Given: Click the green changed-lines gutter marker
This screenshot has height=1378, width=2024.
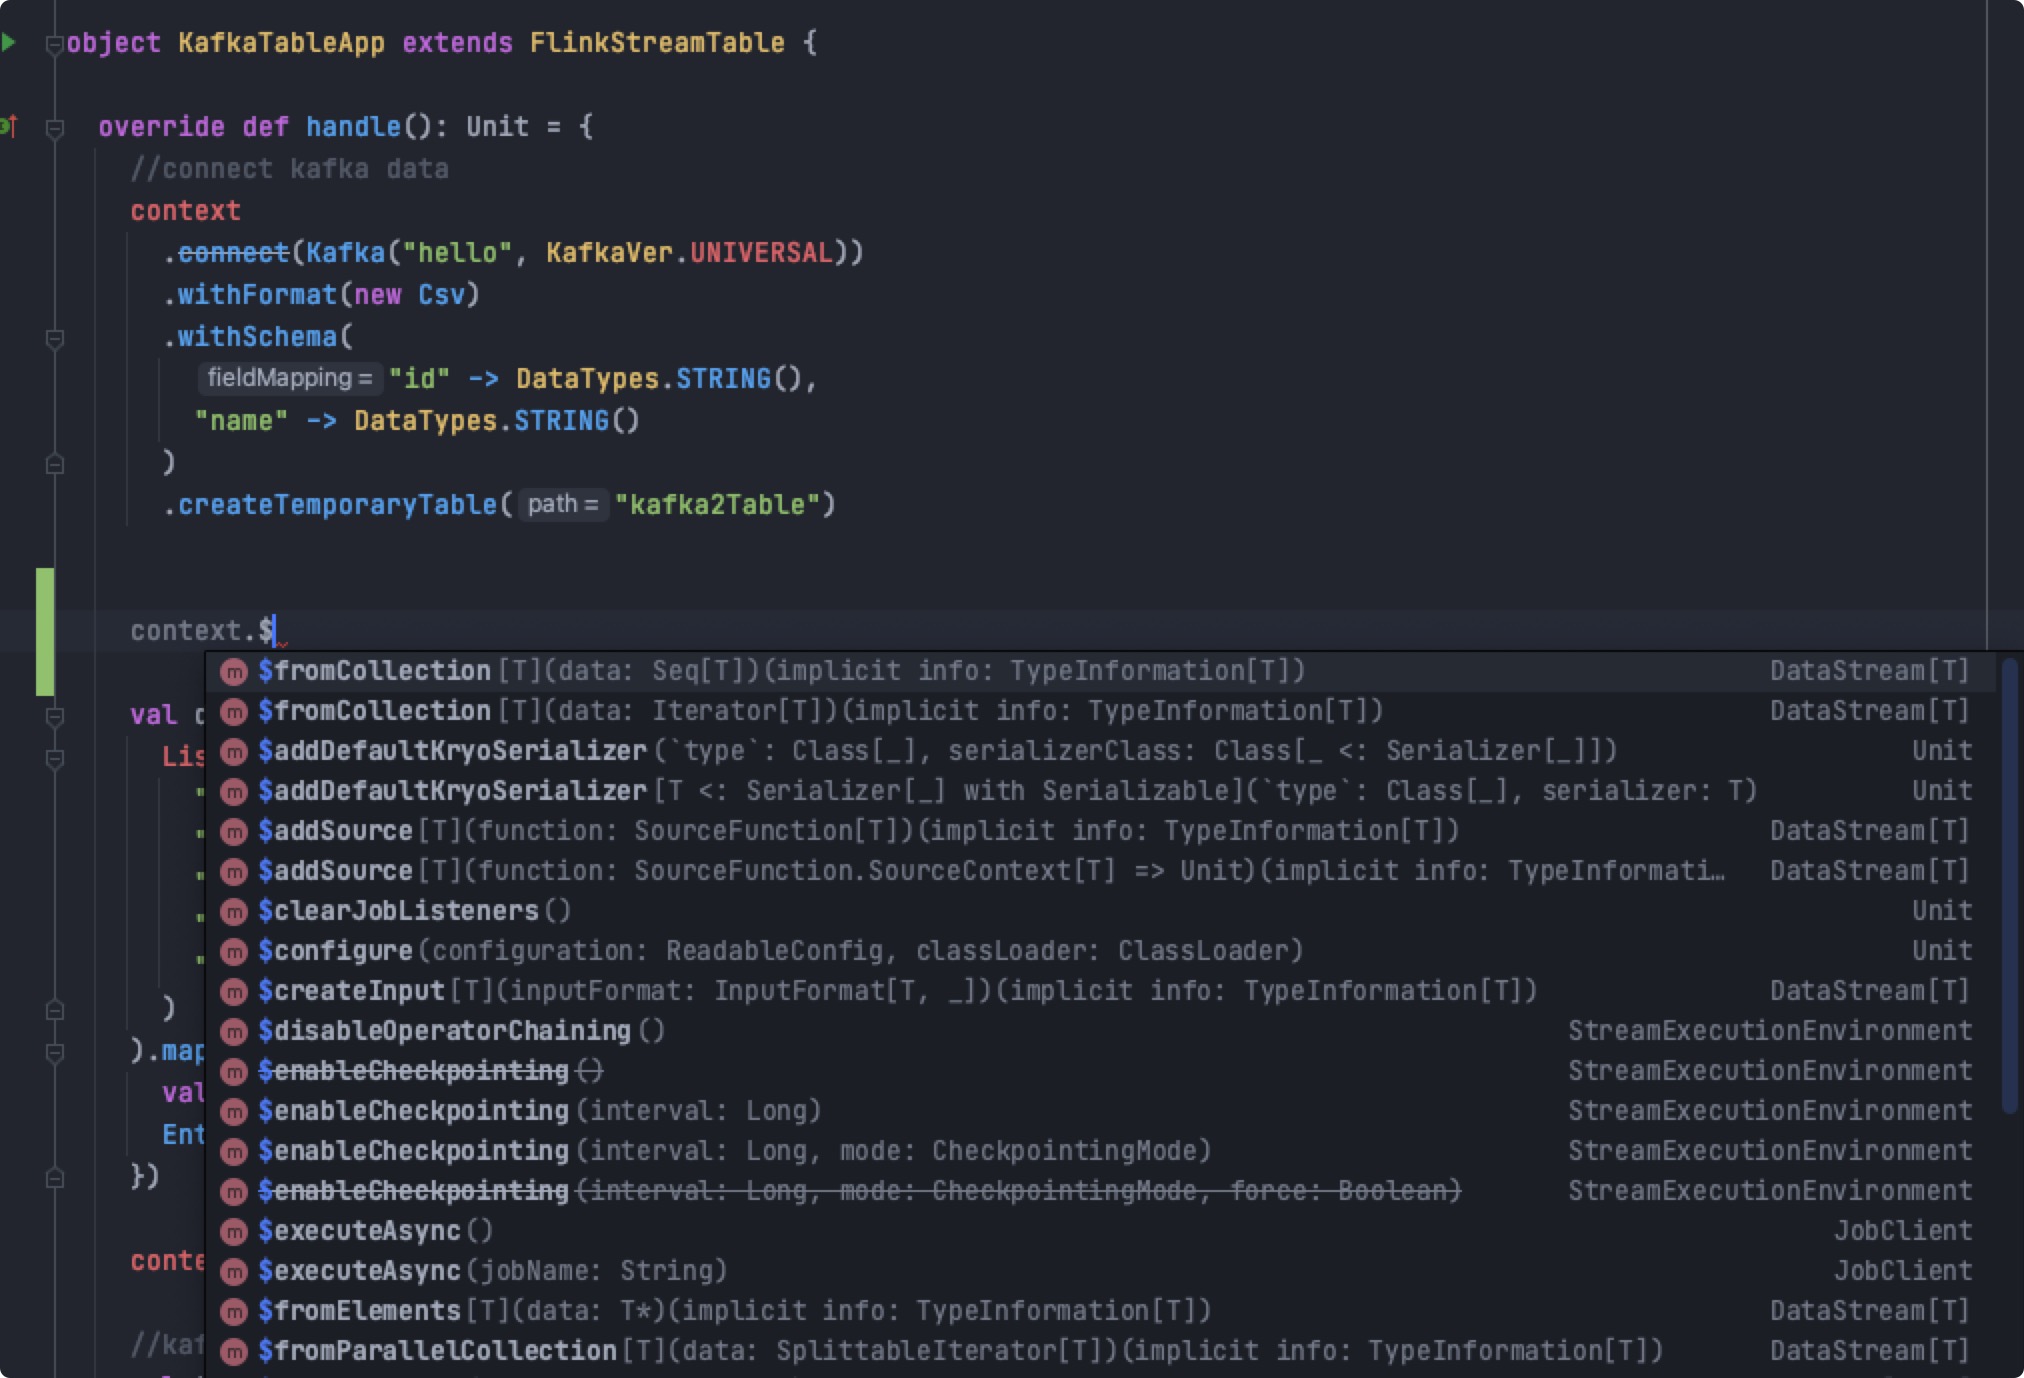Looking at the screenshot, I should [x=45, y=631].
